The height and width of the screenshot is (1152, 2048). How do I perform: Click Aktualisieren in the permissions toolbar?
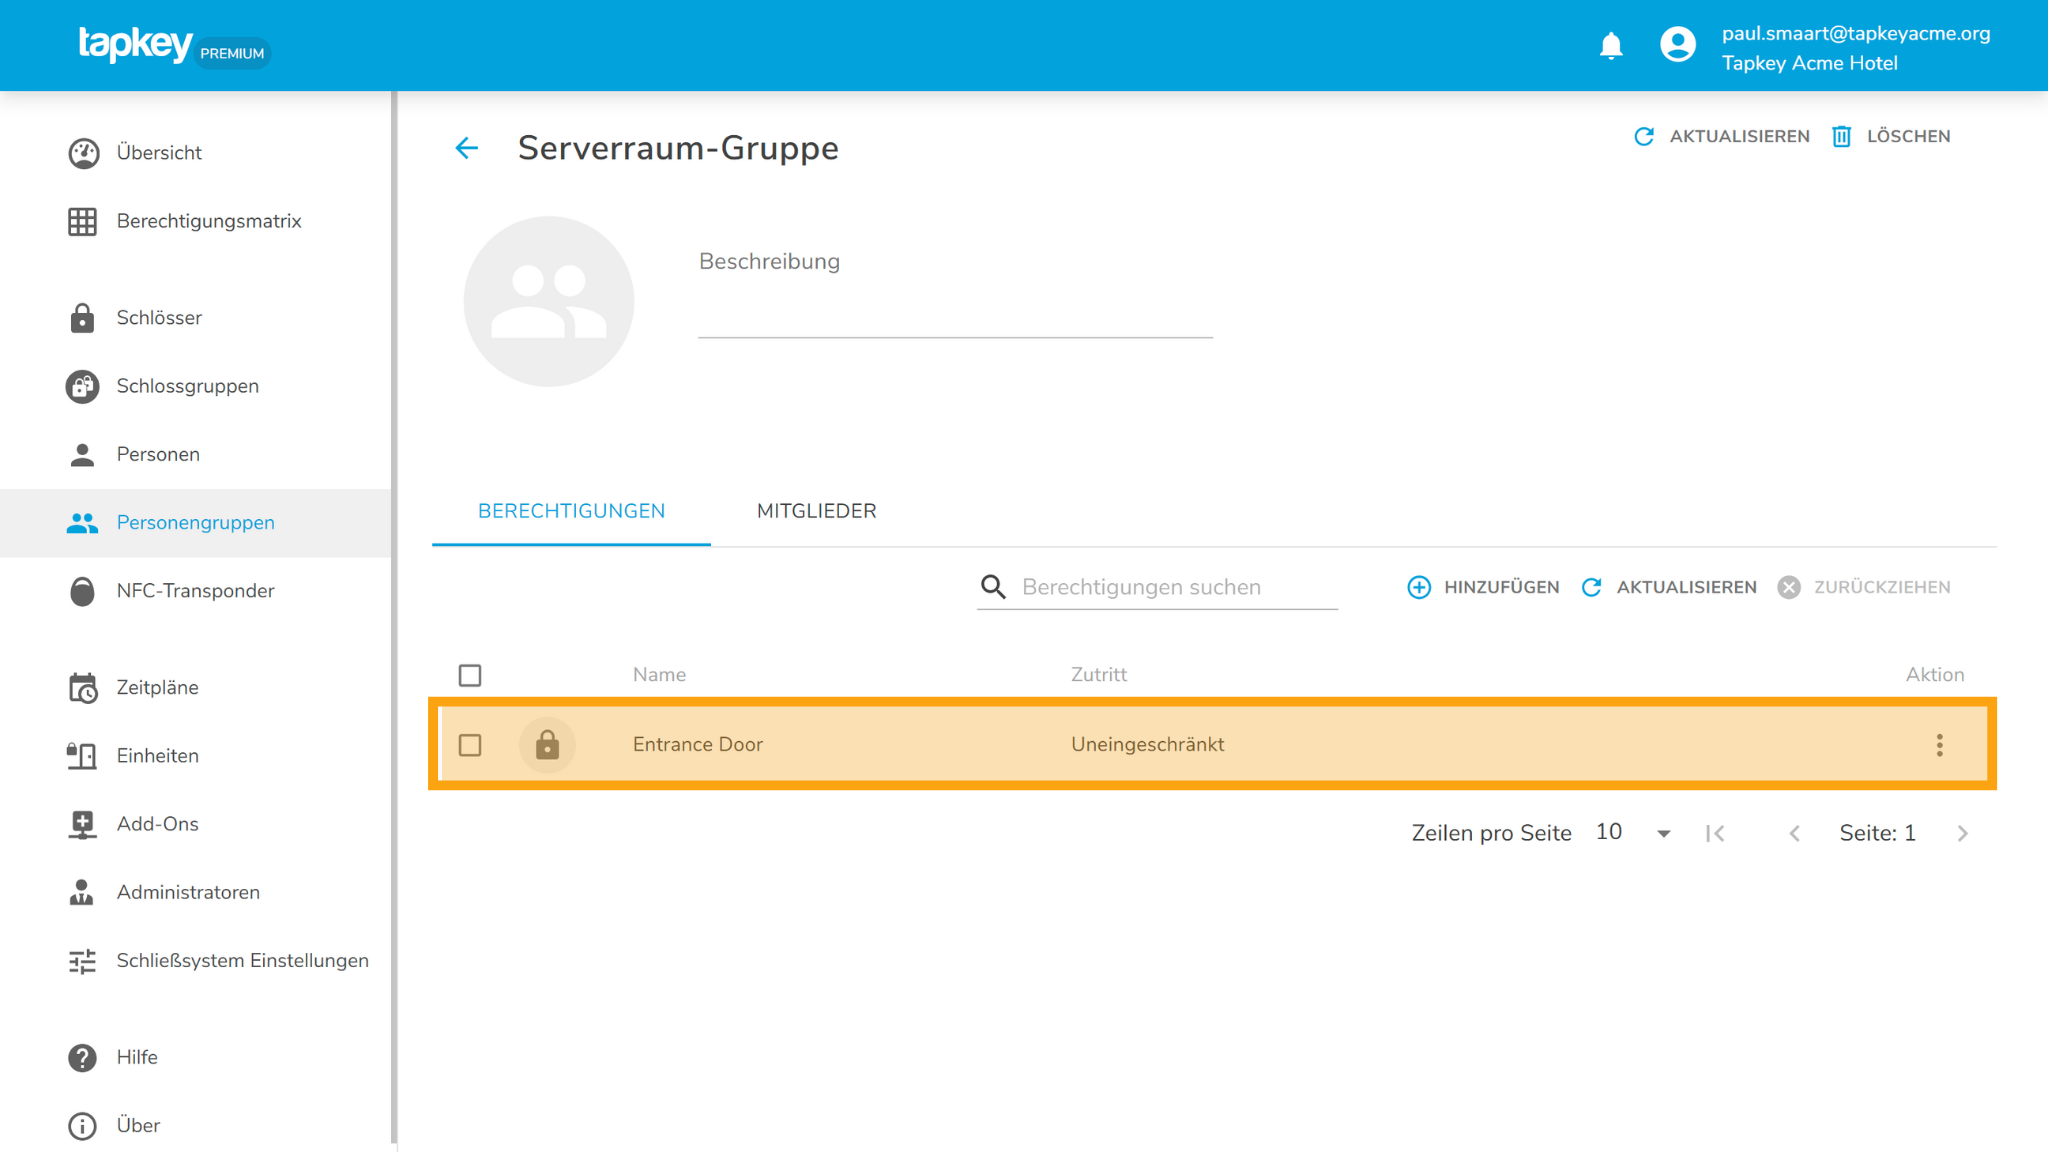[1669, 588]
